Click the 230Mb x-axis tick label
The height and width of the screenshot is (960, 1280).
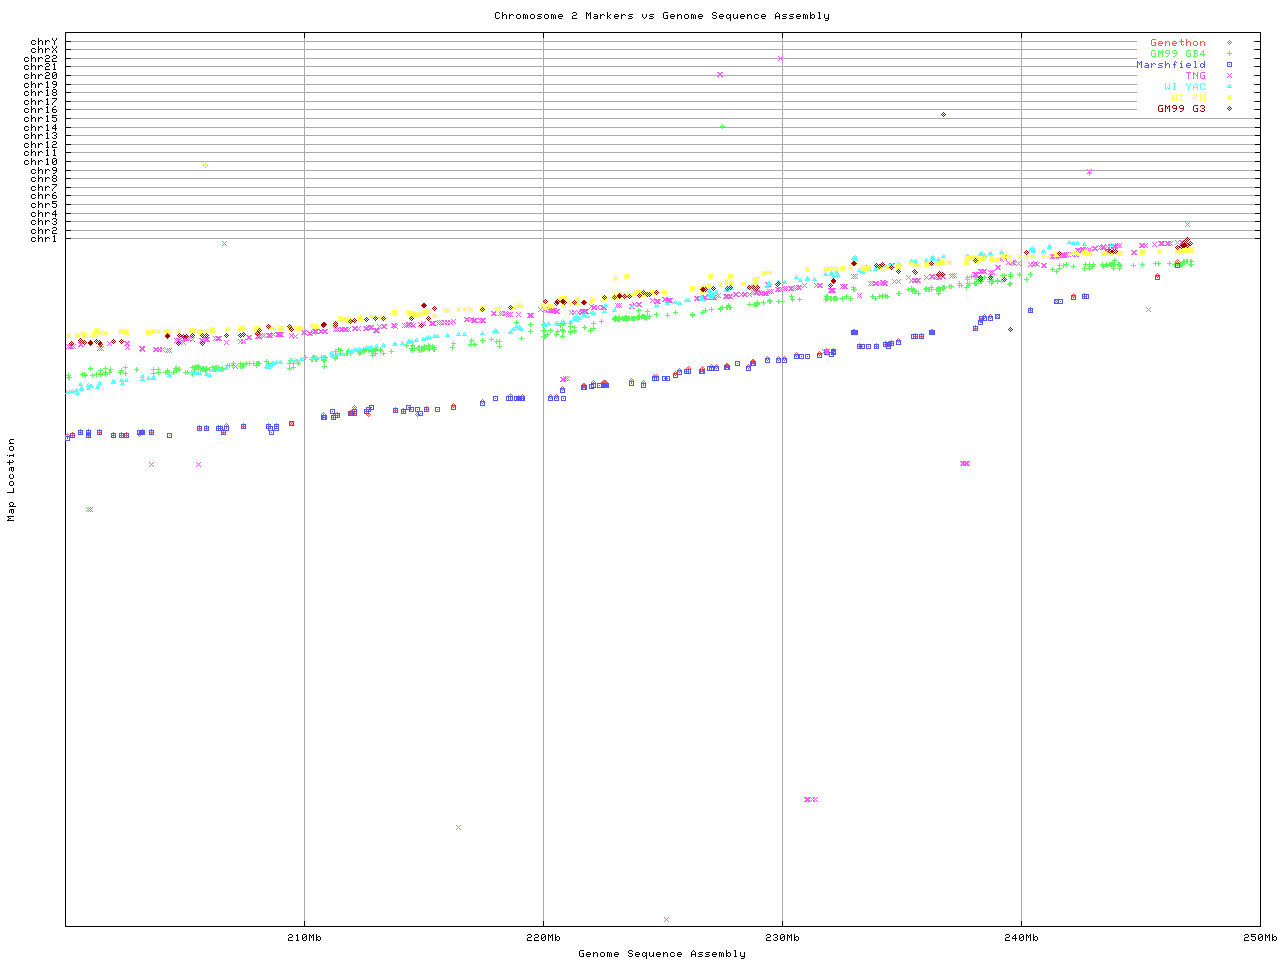tap(782, 938)
